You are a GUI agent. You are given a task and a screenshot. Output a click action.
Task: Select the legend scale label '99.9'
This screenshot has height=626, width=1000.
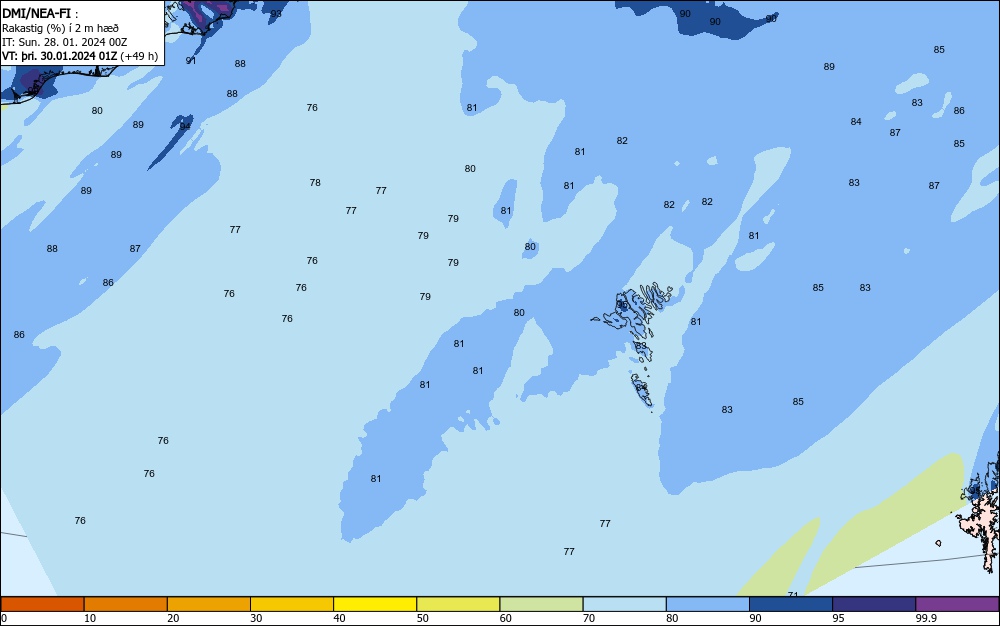coord(926,618)
